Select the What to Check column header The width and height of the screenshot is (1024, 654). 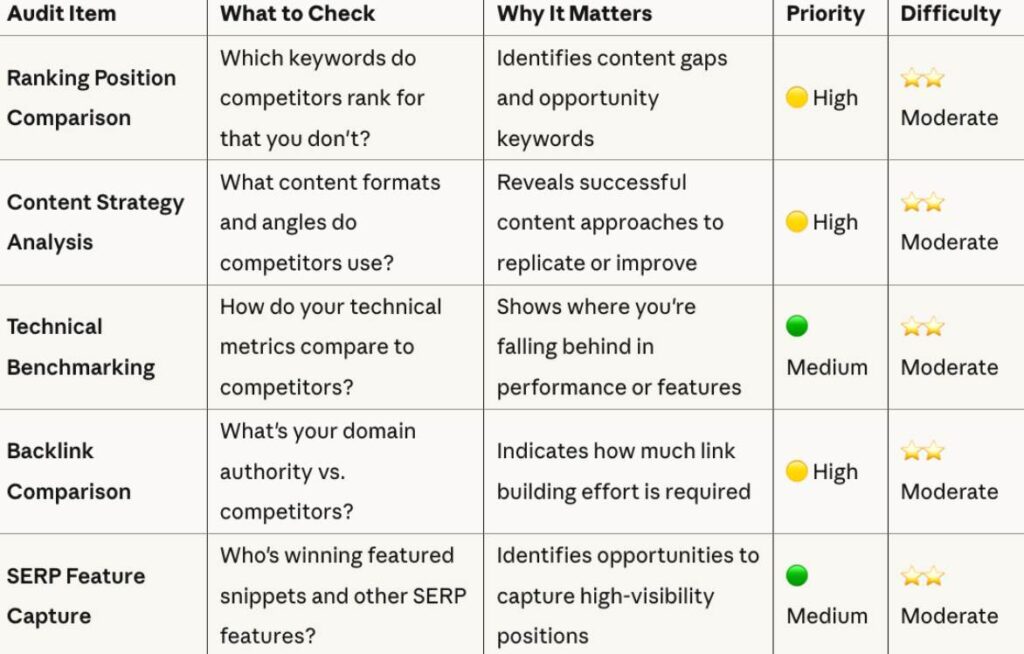(298, 14)
